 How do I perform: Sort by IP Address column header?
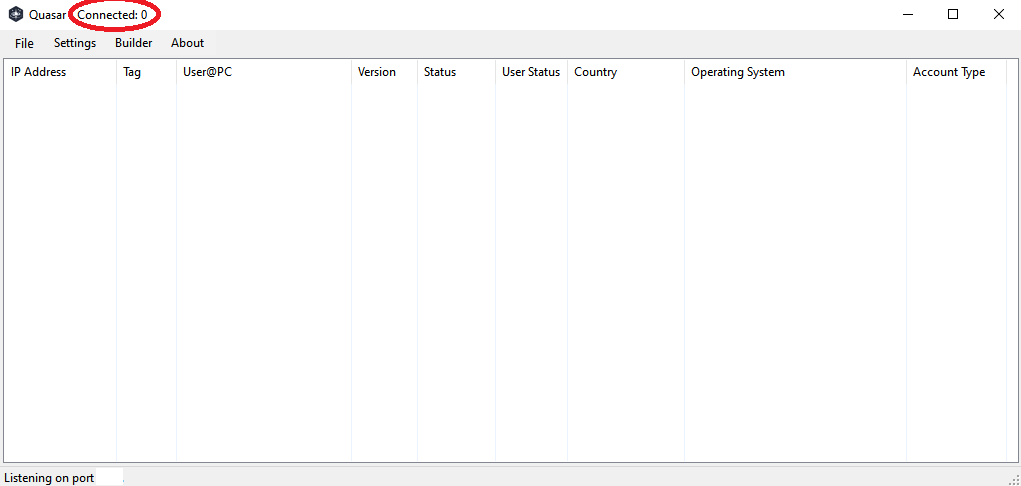pos(61,72)
